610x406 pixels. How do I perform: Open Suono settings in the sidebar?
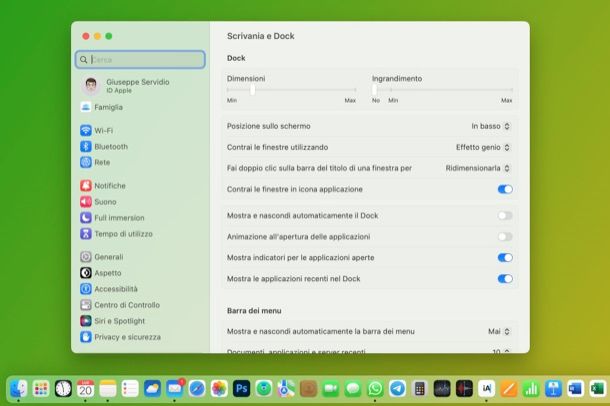[x=98, y=201]
